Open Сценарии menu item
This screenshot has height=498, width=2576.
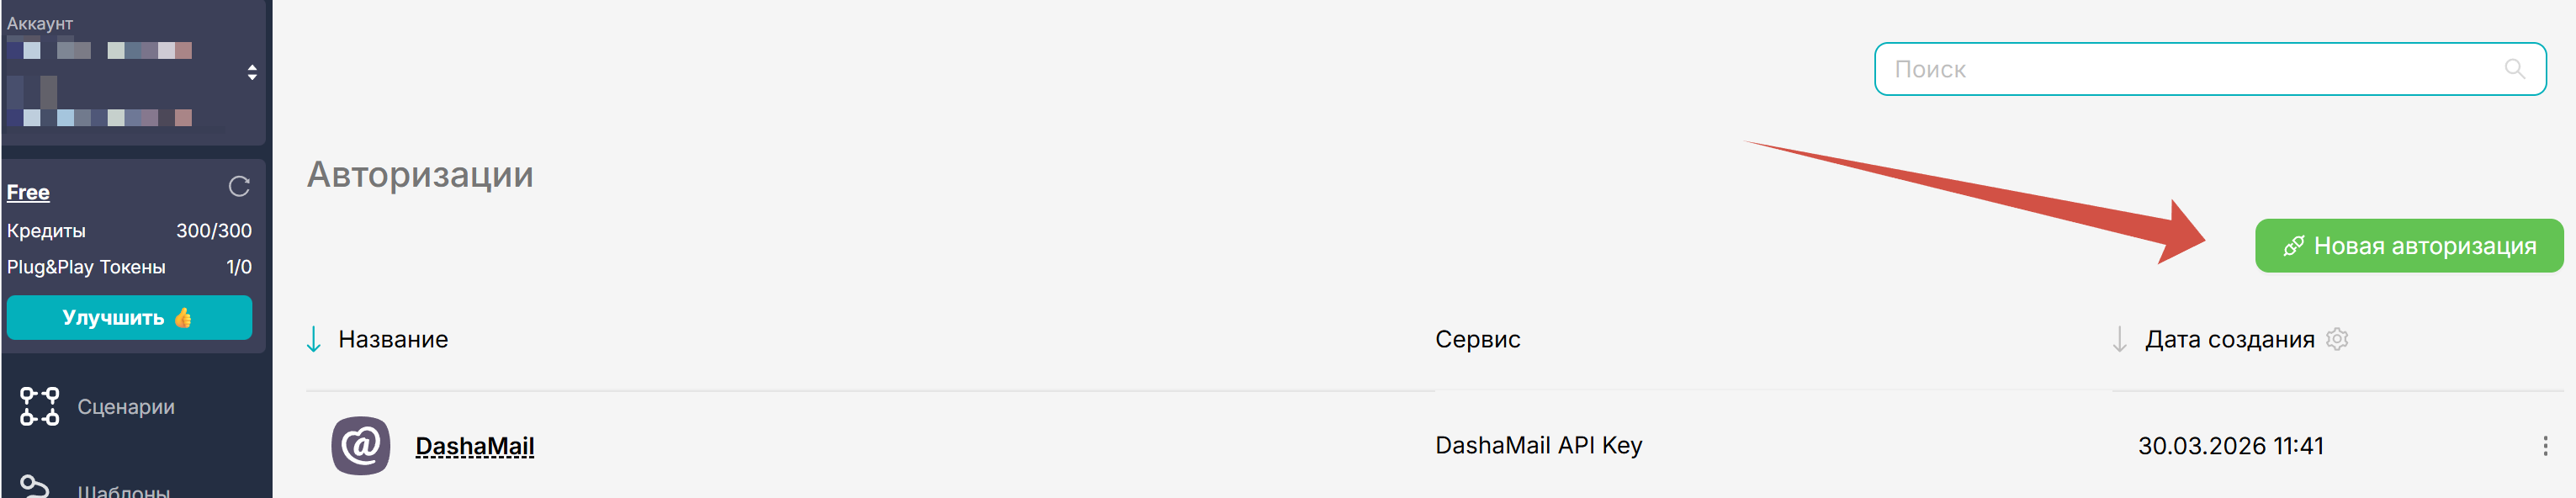(126, 407)
